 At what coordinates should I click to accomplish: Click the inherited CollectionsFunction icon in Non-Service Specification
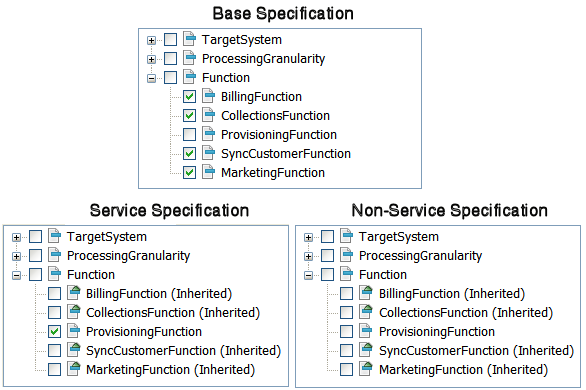(x=366, y=312)
